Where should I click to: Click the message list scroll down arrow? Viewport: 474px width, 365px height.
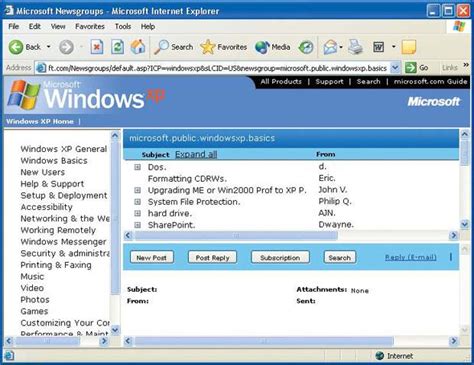click(x=465, y=224)
